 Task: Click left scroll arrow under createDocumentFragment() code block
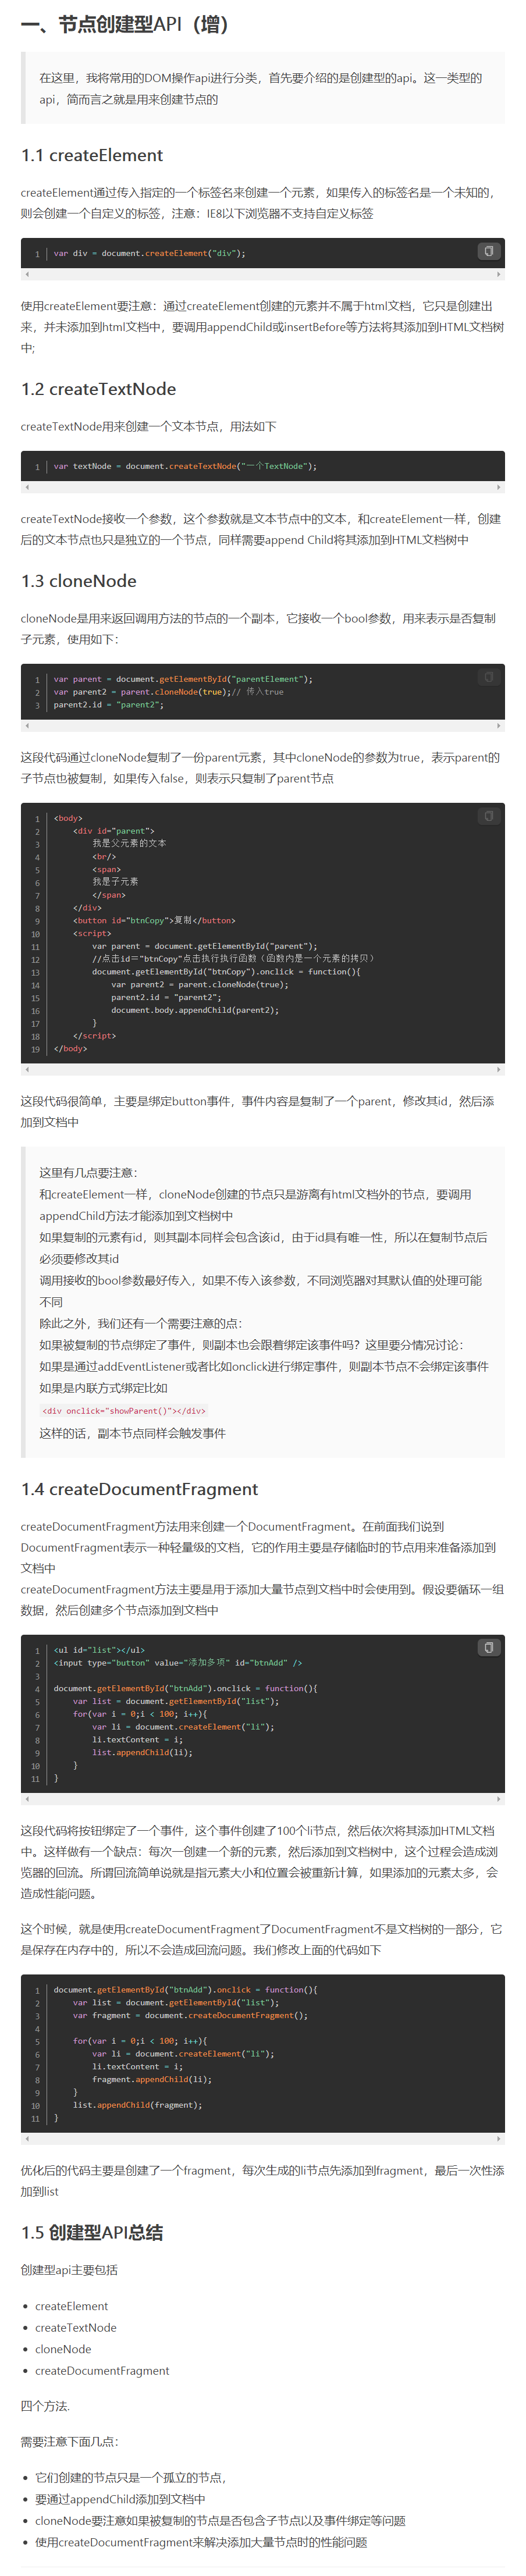tap(27, 2139)
